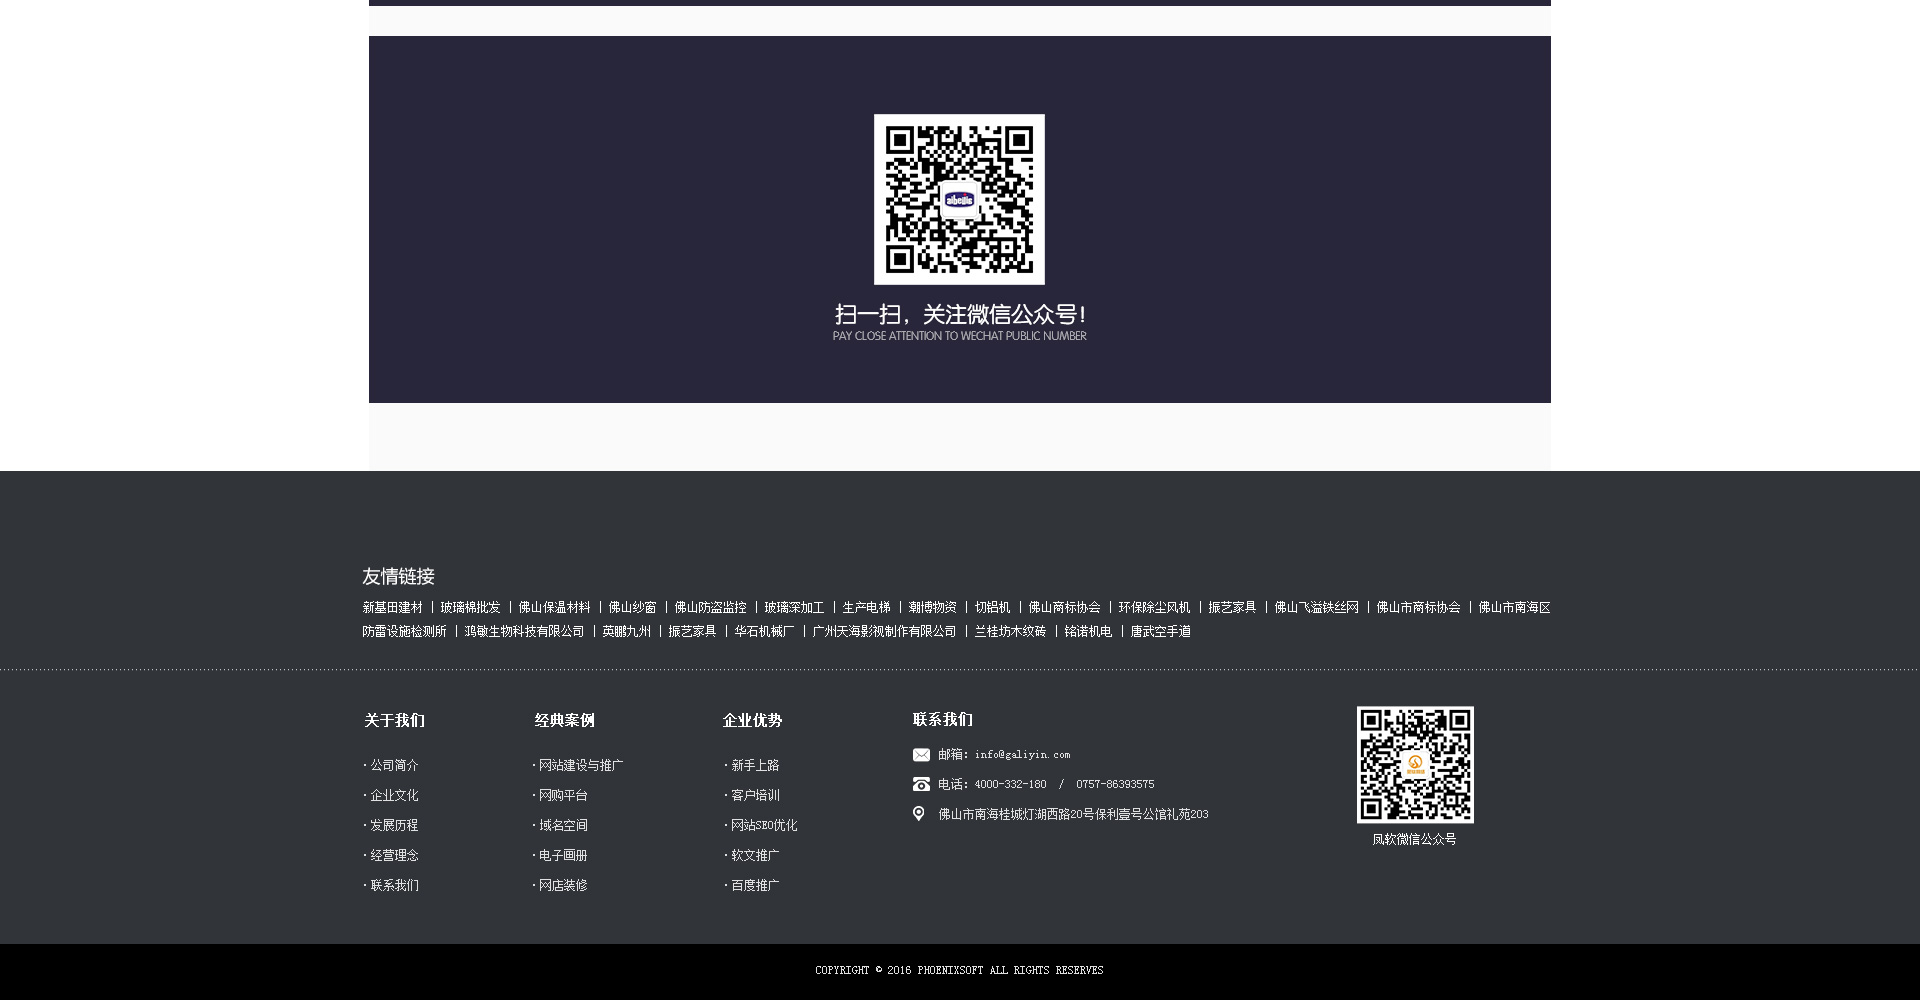This screenshot has height=1000, width=1920.
Task: Click the location pin icon
Action: pos(919,814)
